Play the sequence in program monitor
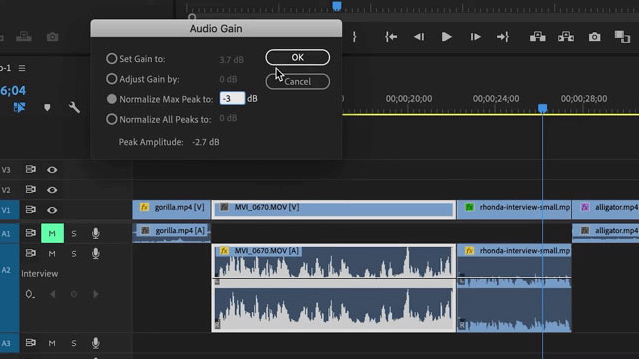The image size is (639, 361). coord(447,37)
